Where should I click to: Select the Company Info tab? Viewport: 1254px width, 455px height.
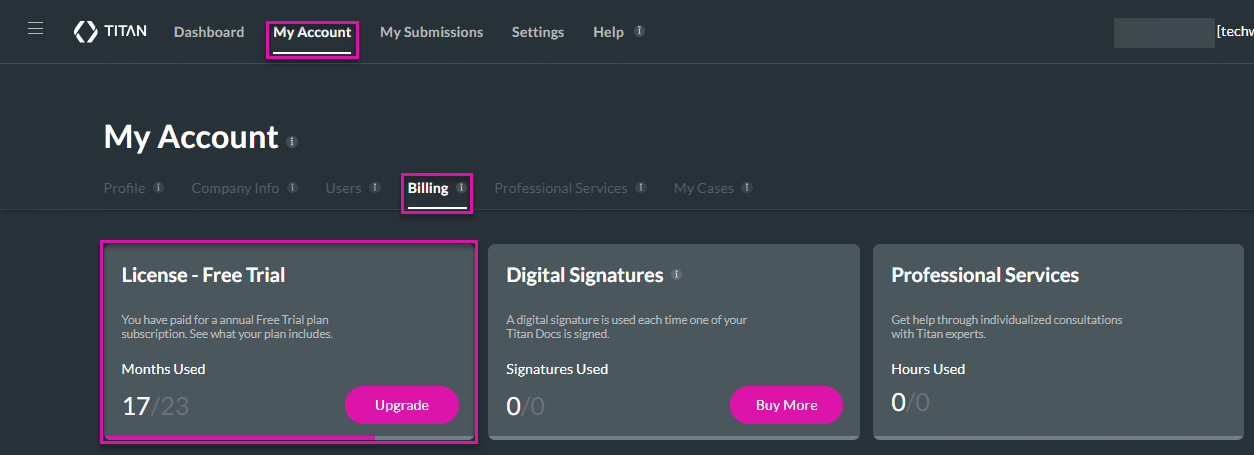(x=235, y=188)
